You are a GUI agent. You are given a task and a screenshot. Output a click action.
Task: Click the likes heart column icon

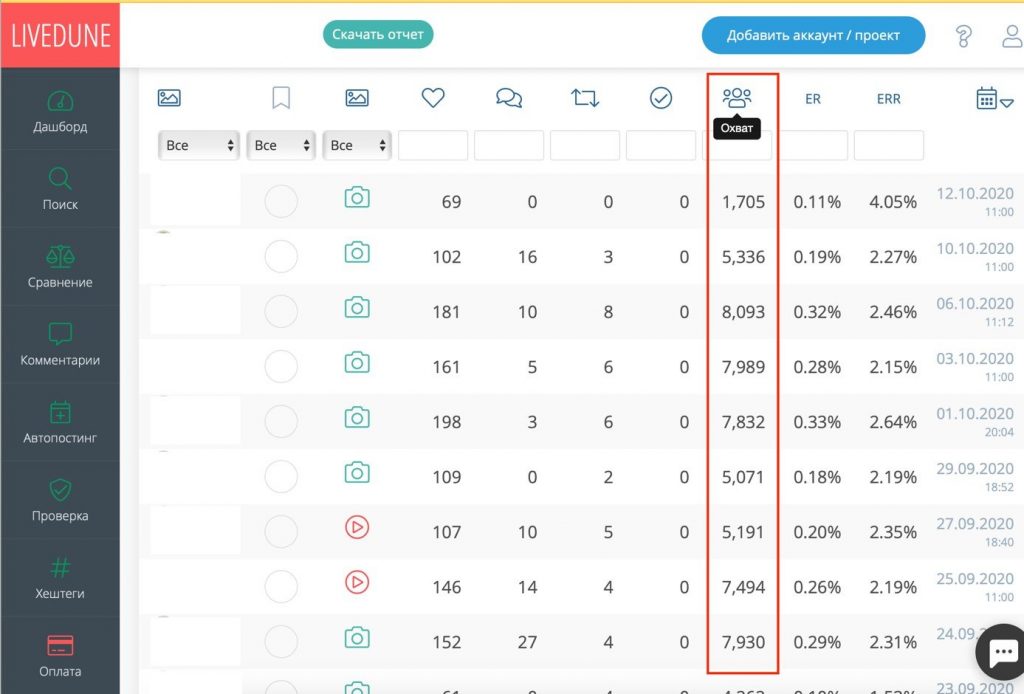(x=432, y=98)
